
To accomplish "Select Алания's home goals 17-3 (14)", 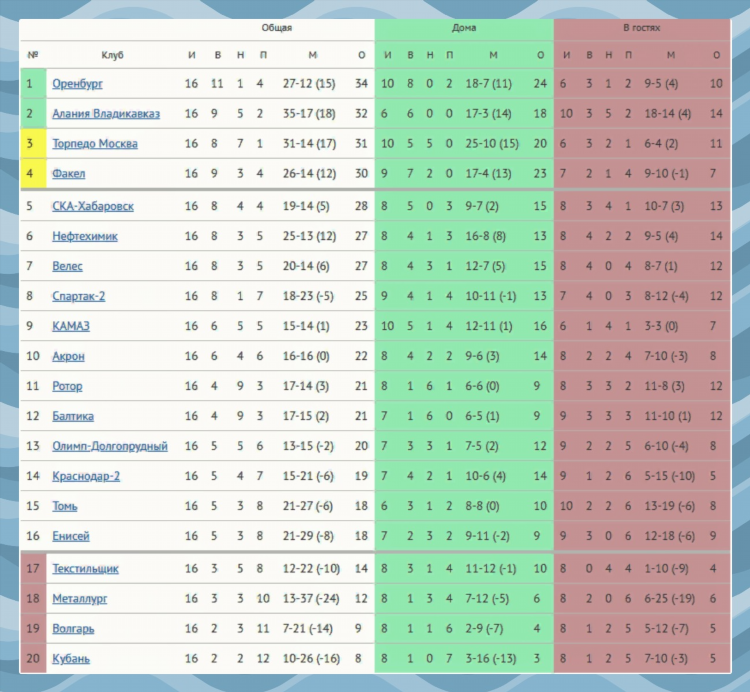I will (x=488, y=114).
